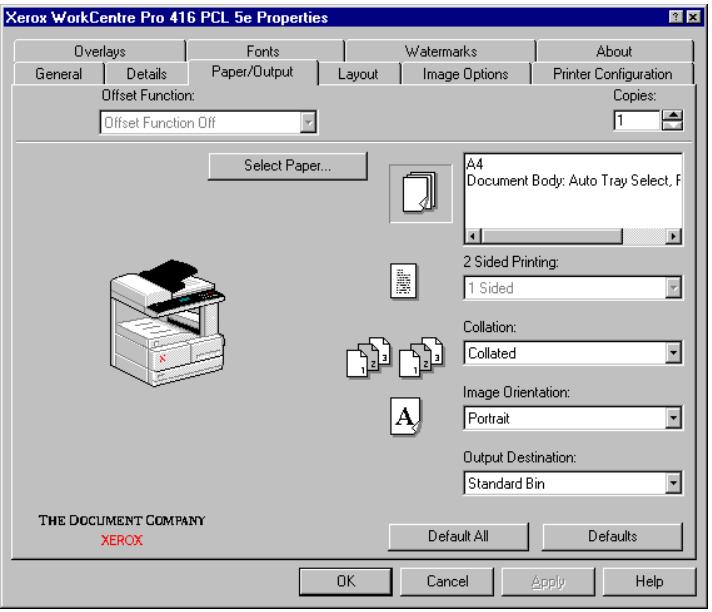
Task: Open Help with the Help button
Action: point(649,581)
